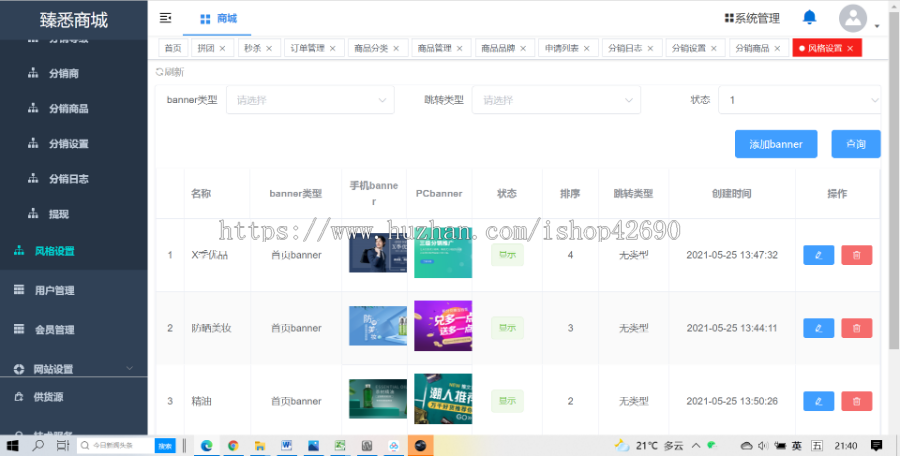Open Task View in the taskbar
Viewport: 900px width, 456px height.
click(63, 445)
